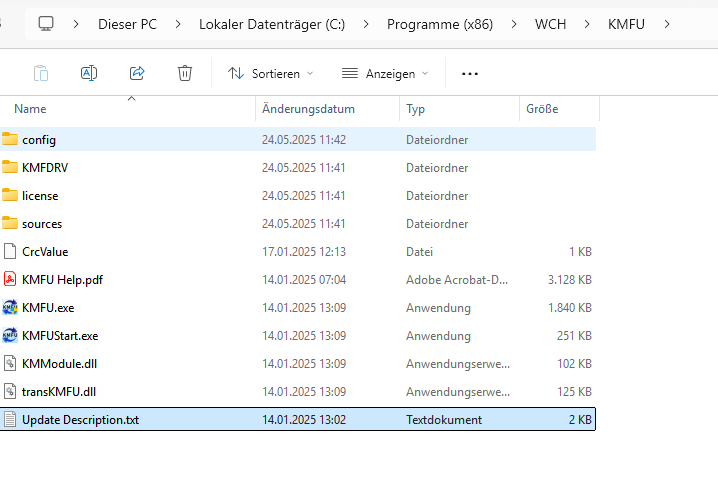This screenshot has height=480, width=718.
Task: Click the Rename icon in toolbar
Action: (x=89, y=73)
